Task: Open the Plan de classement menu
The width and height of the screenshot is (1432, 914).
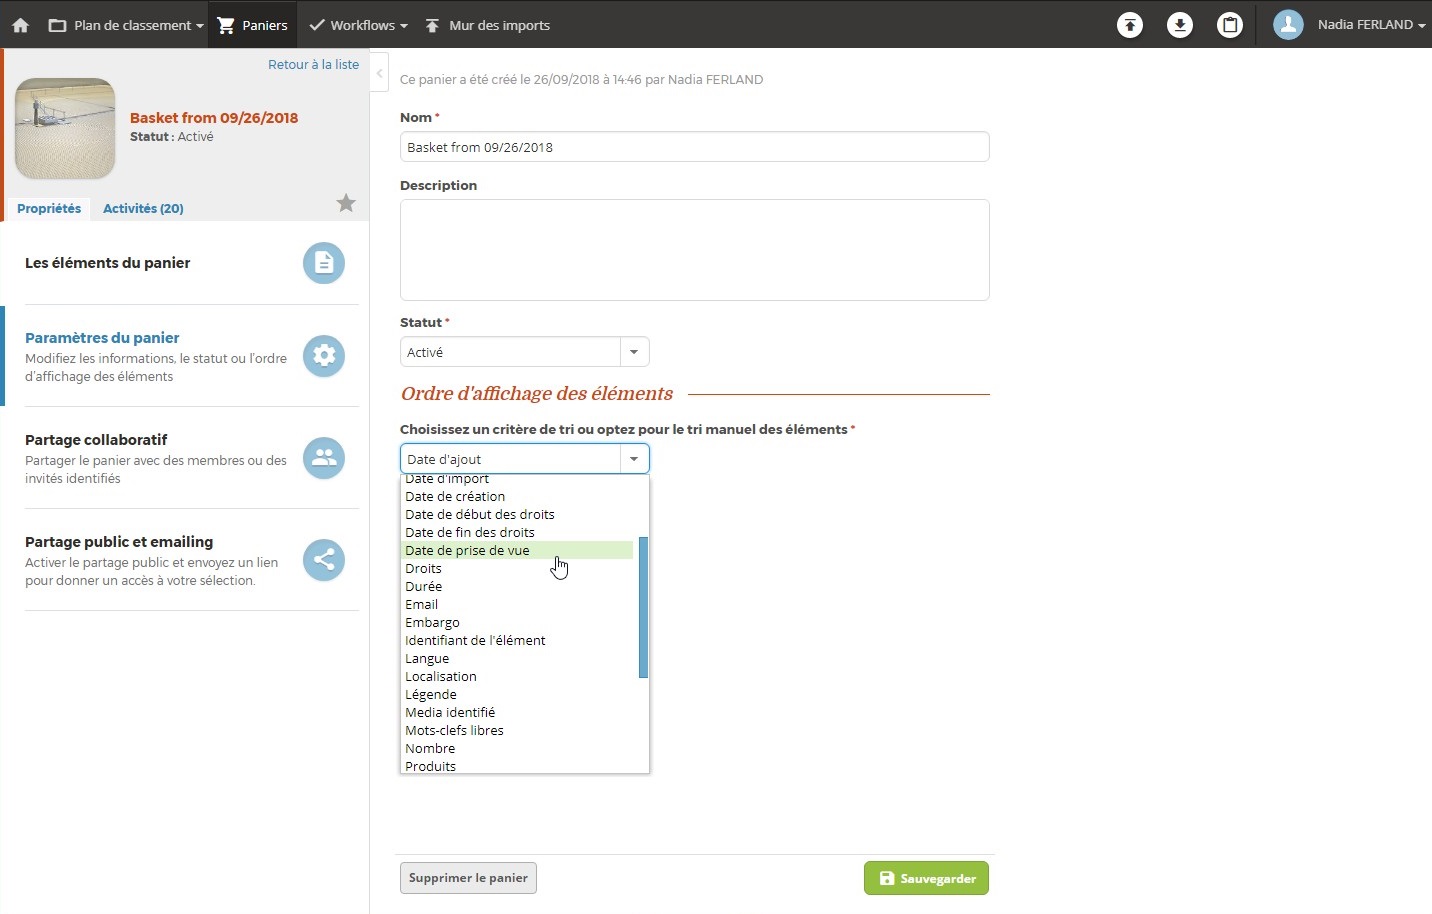Action: (x=126, y=25)
